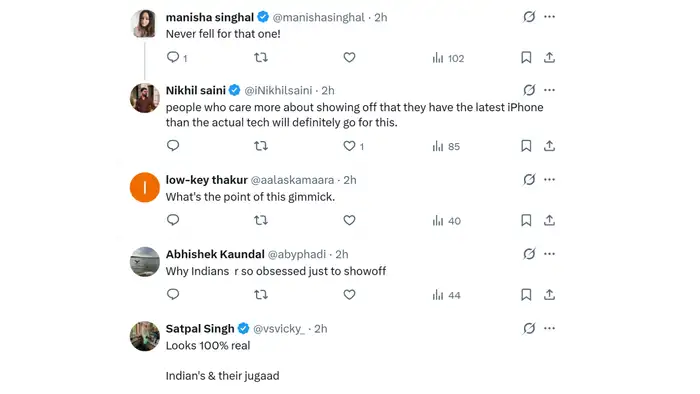Share manisha singhal's tweet
The height and width of the screenshot is (394, 700).
pyautogui.click(x=549, y=58)
